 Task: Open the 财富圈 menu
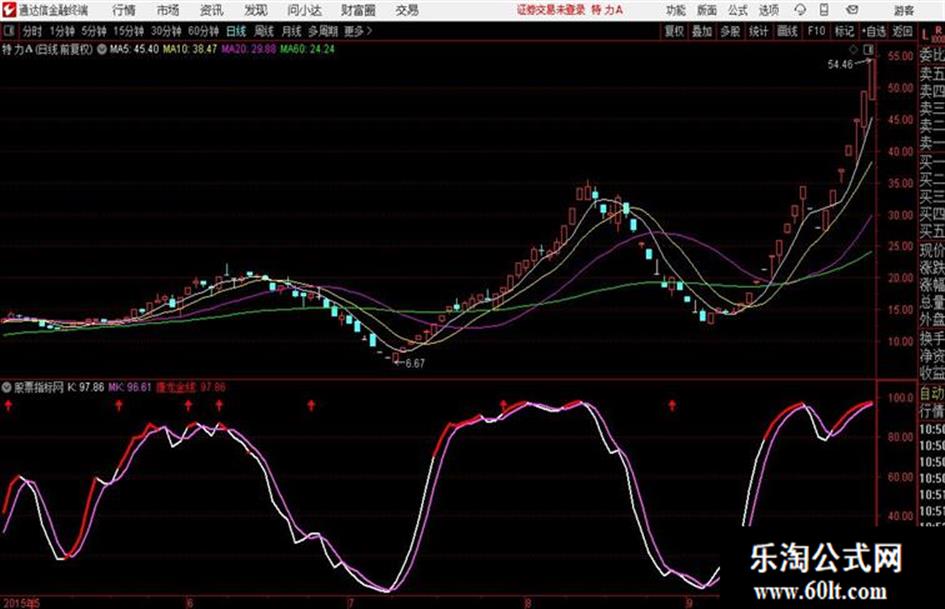point(358,10)
